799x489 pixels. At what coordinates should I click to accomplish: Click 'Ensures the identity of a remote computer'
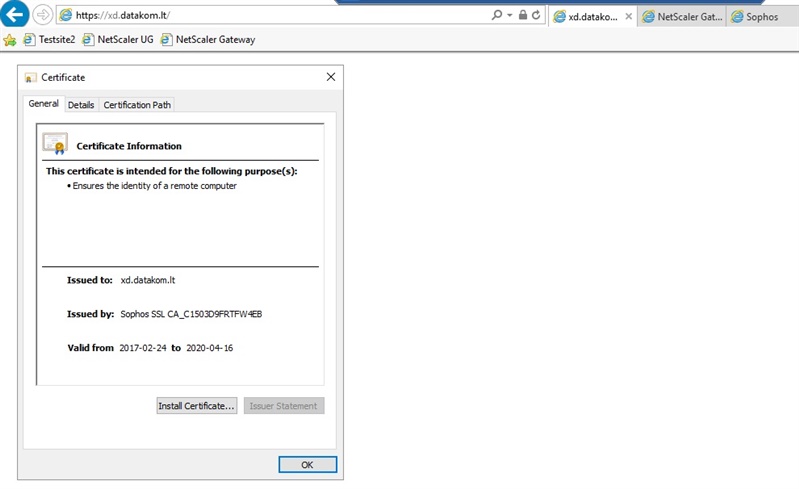coord(154,186)
